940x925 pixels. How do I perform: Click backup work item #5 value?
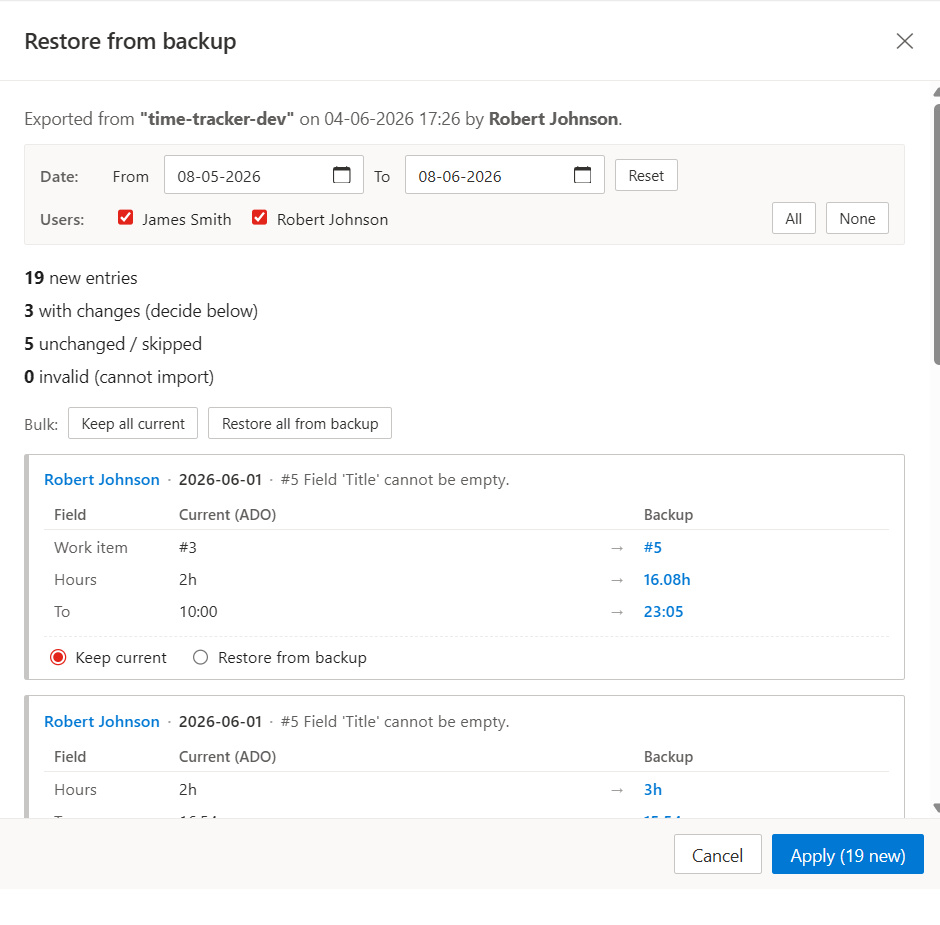click(652, 547)
